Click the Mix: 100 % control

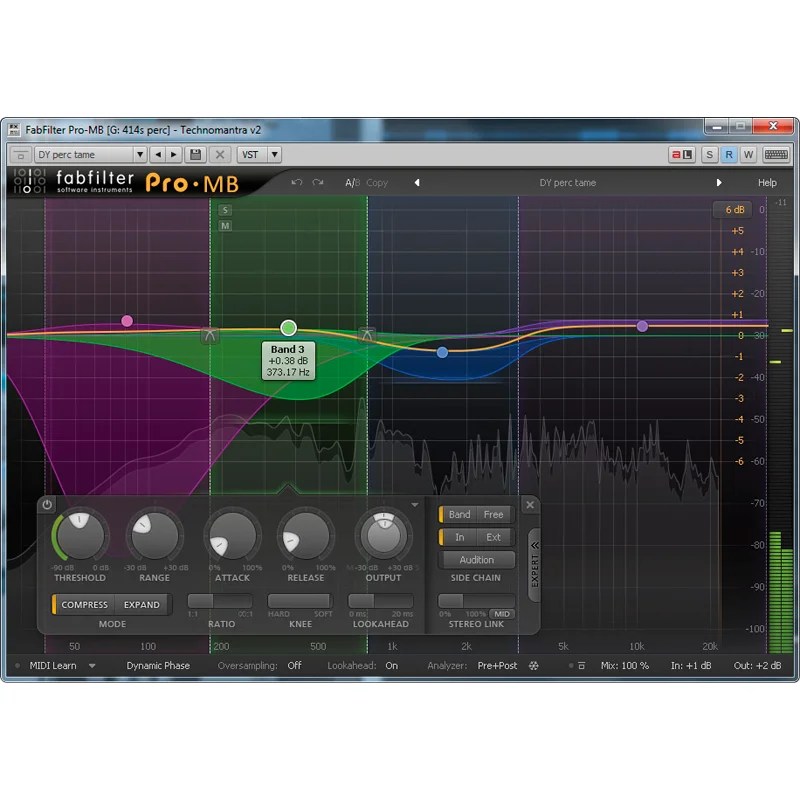click(624, 666)
